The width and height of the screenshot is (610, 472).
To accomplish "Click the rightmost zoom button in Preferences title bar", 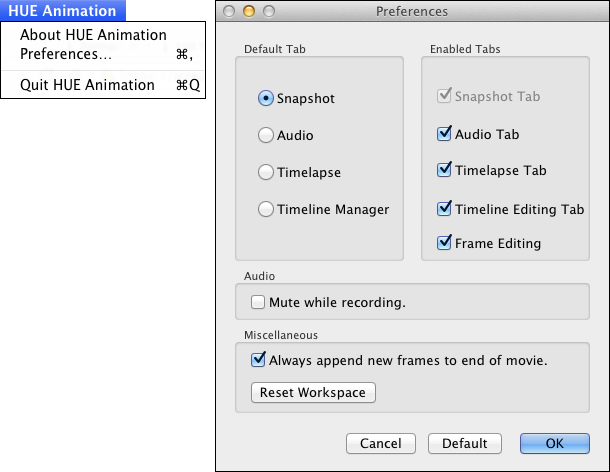I will click(x=269, y=11).
